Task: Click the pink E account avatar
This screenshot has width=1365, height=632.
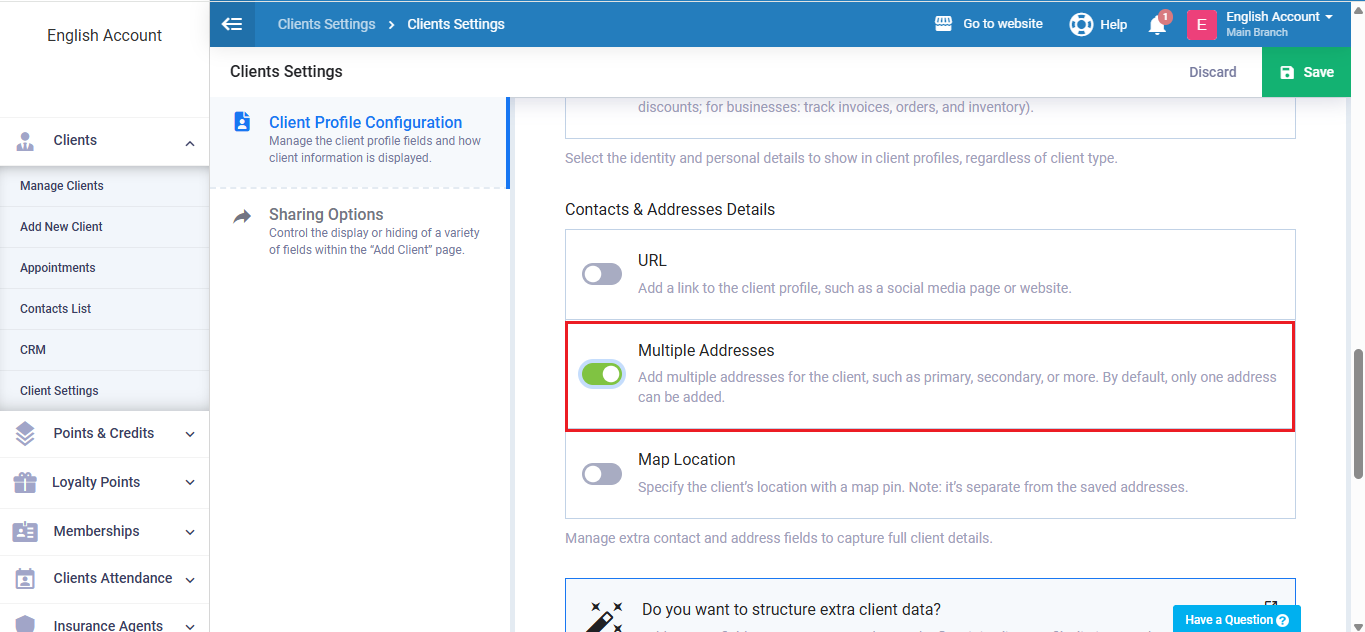Action: click(1201, 25)
